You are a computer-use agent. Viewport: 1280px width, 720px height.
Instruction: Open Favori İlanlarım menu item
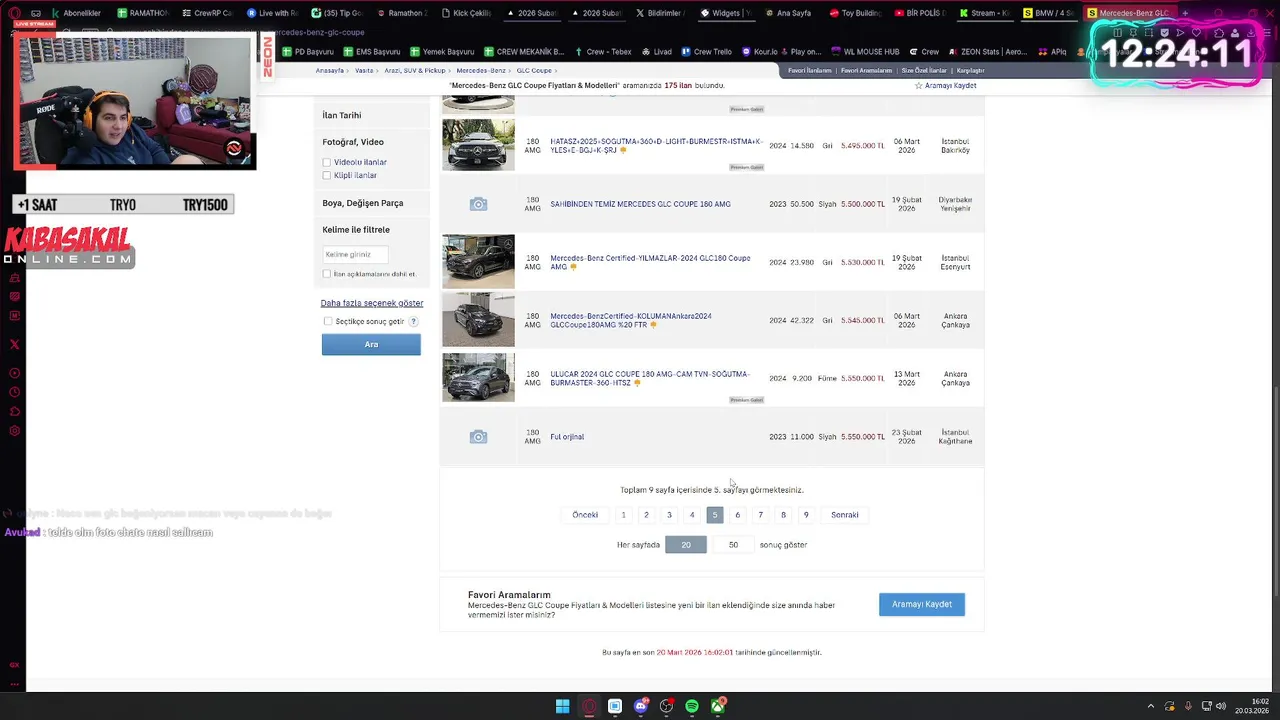810,71
